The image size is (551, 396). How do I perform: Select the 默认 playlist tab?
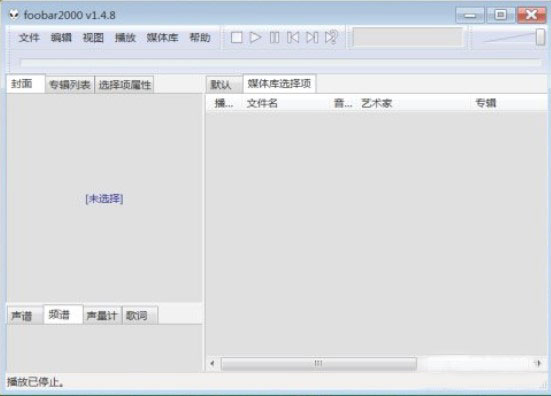pyautogui.click(x=221, y=85)
